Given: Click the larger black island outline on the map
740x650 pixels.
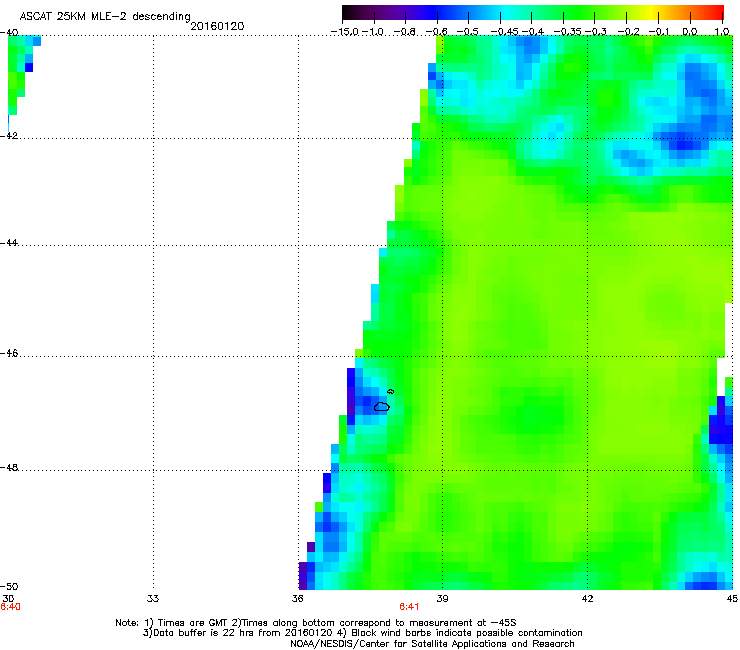Looking at the screenshot, I should 381,406.
